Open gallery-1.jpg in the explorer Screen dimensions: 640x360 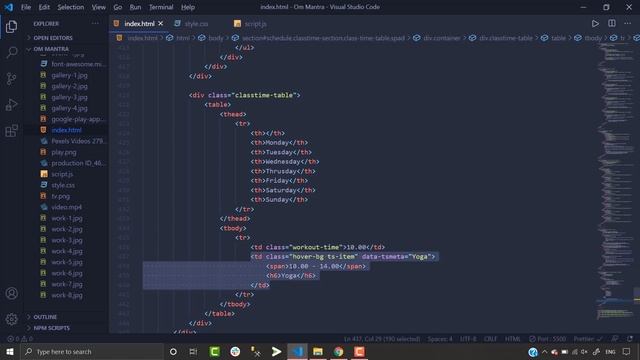69,75
